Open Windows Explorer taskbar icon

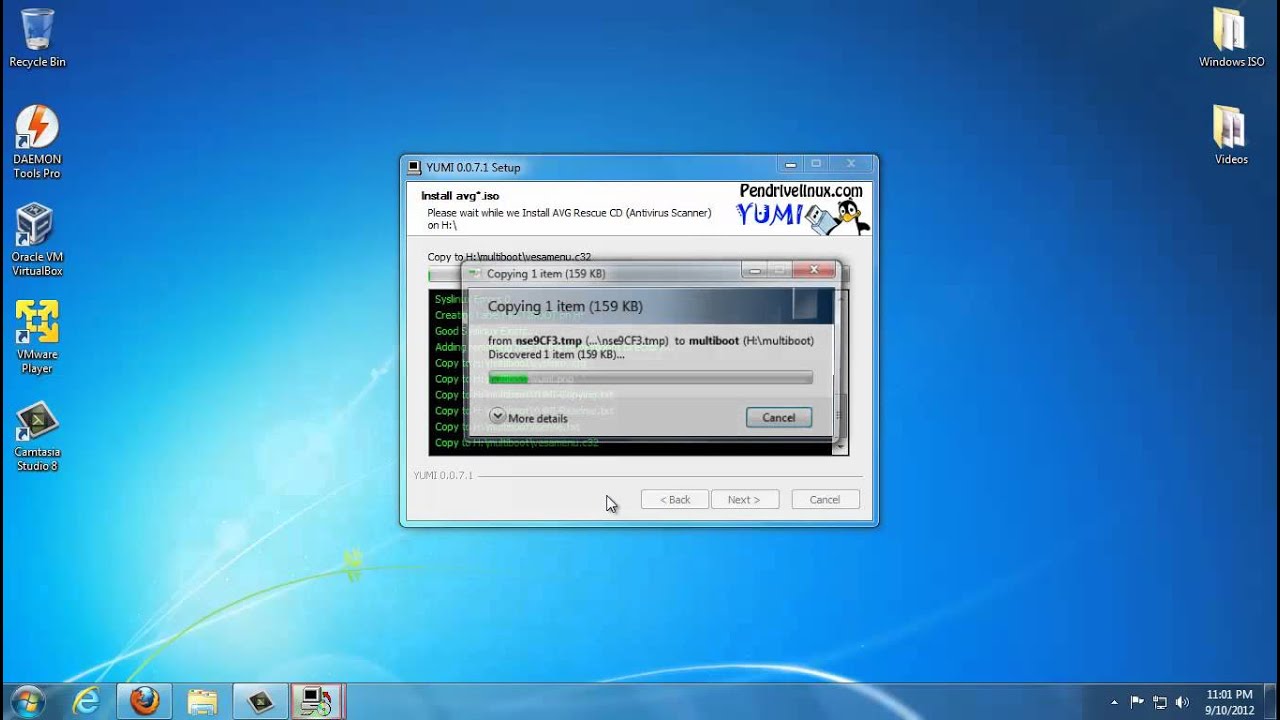[202, 702]
